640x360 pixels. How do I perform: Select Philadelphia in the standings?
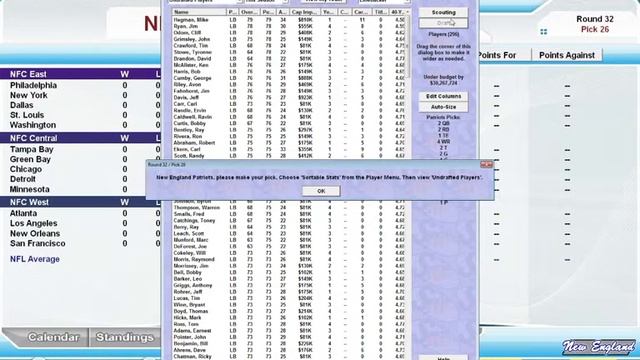[x=33, y=85]
